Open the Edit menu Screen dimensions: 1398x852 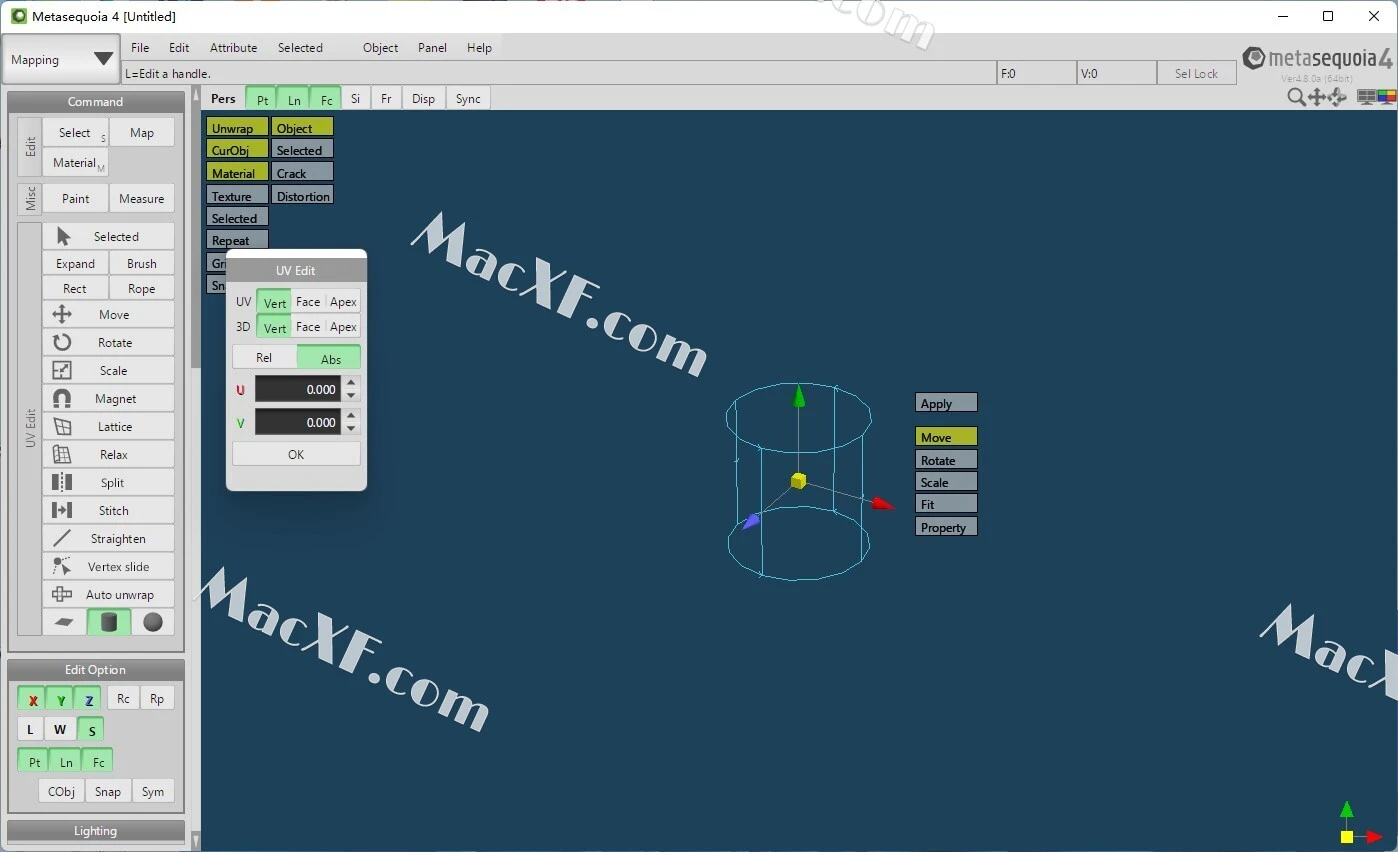[x=179, y=47]
